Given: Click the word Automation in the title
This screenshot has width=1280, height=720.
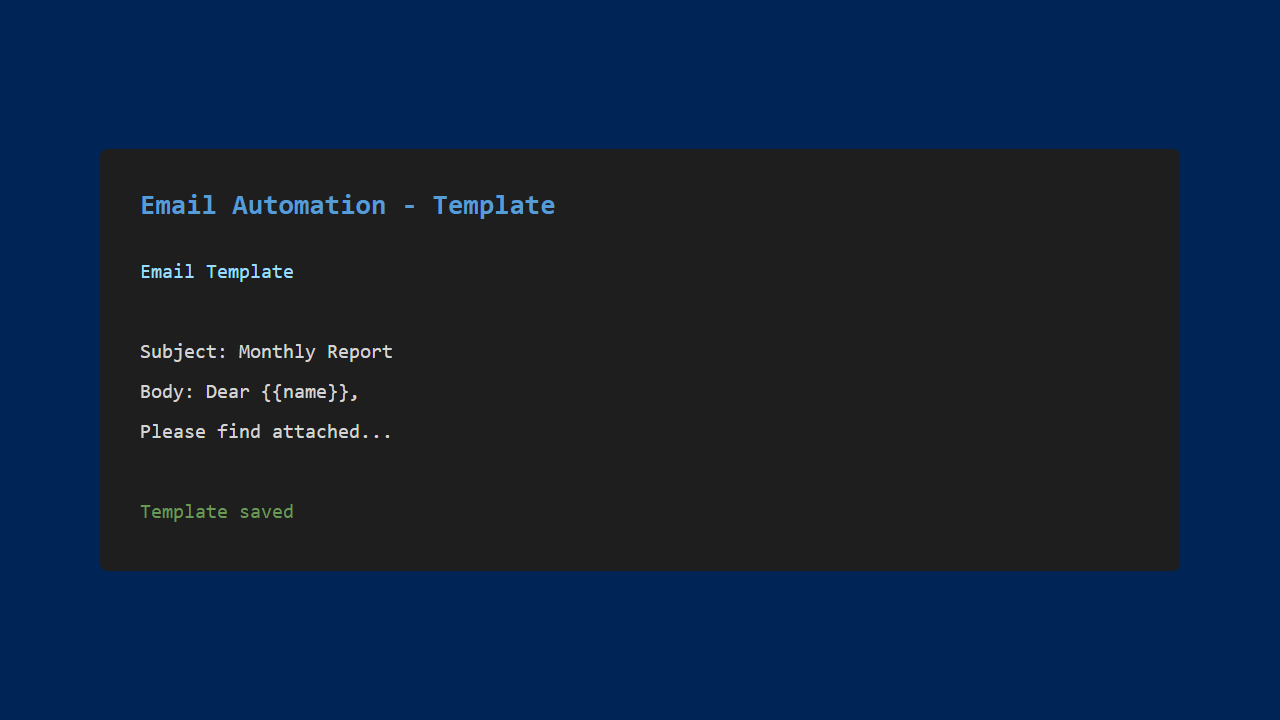Looking at the screenshot, I should (308, 206).
